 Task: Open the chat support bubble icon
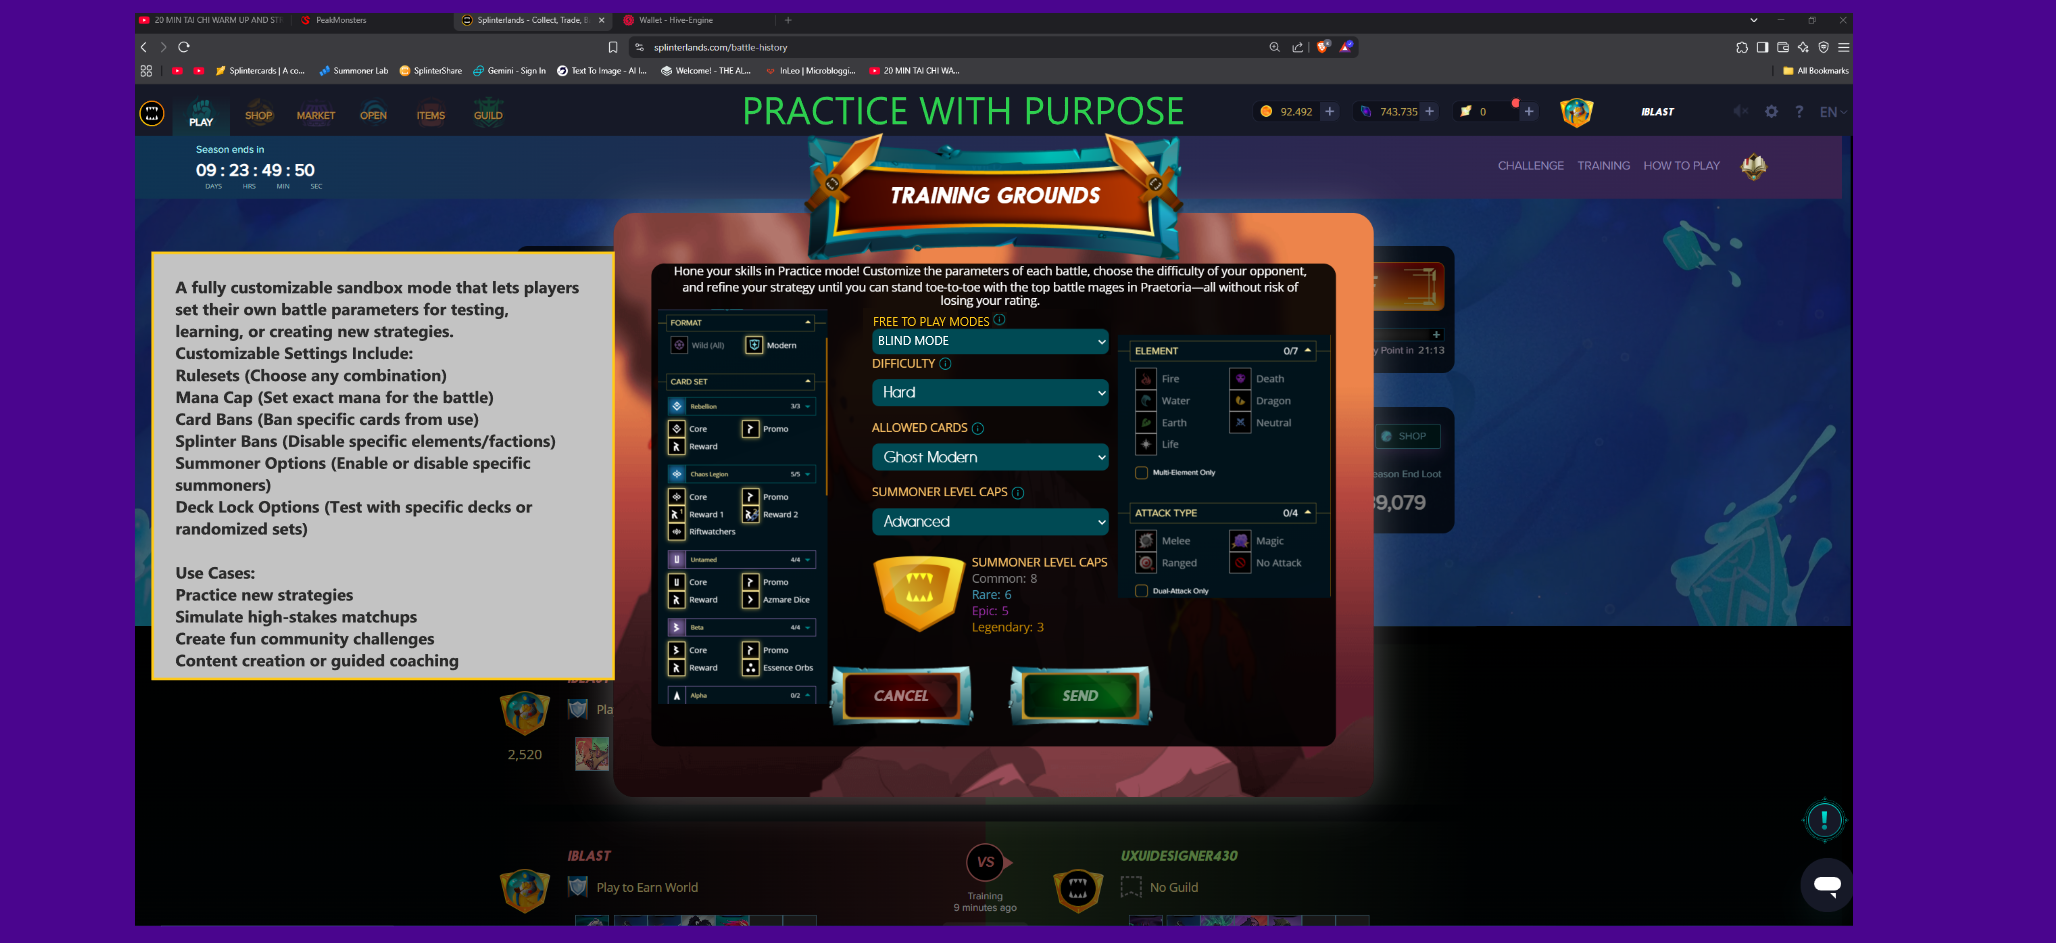[x=1827, y=885]
